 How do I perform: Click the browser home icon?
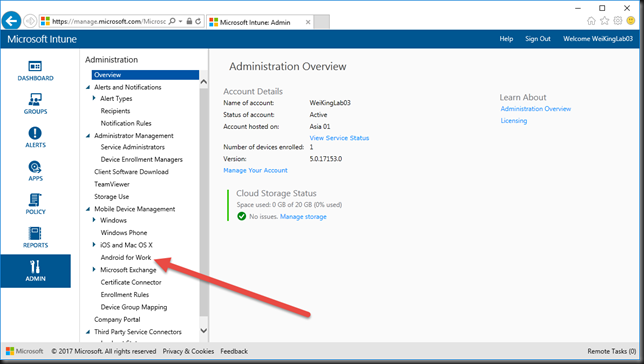point(591,21)
